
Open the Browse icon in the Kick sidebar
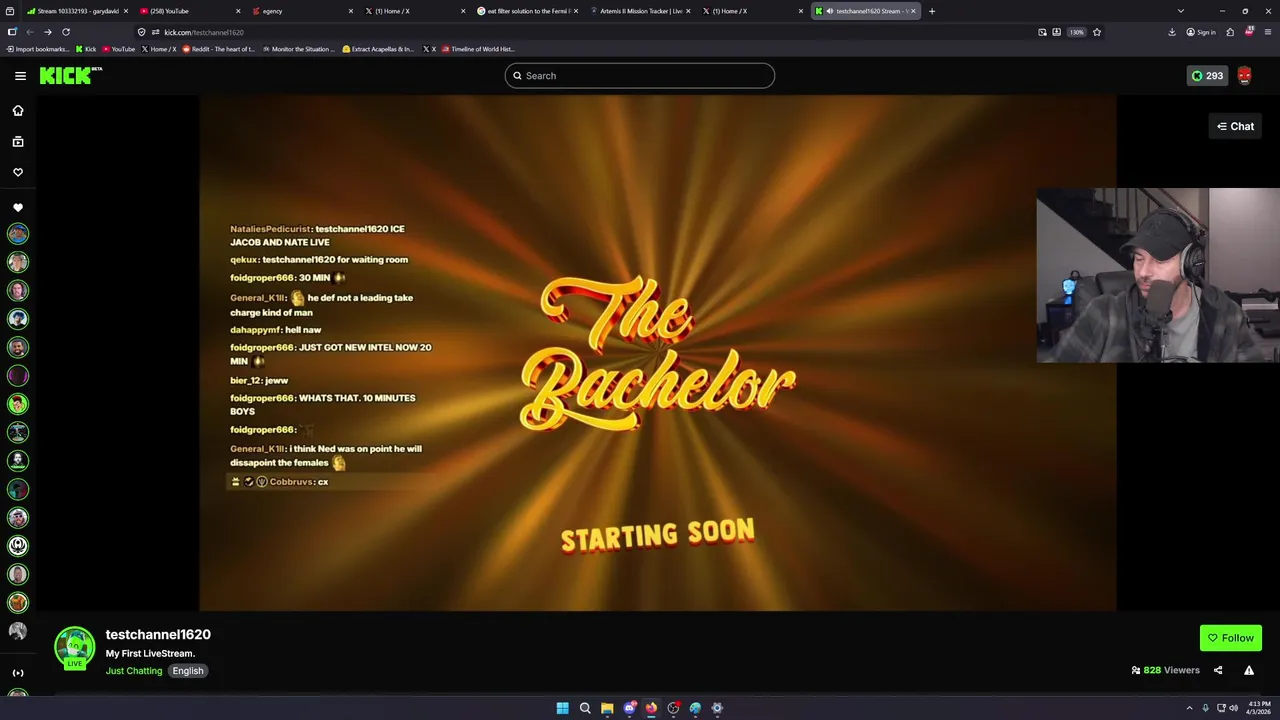pos(18,142)
